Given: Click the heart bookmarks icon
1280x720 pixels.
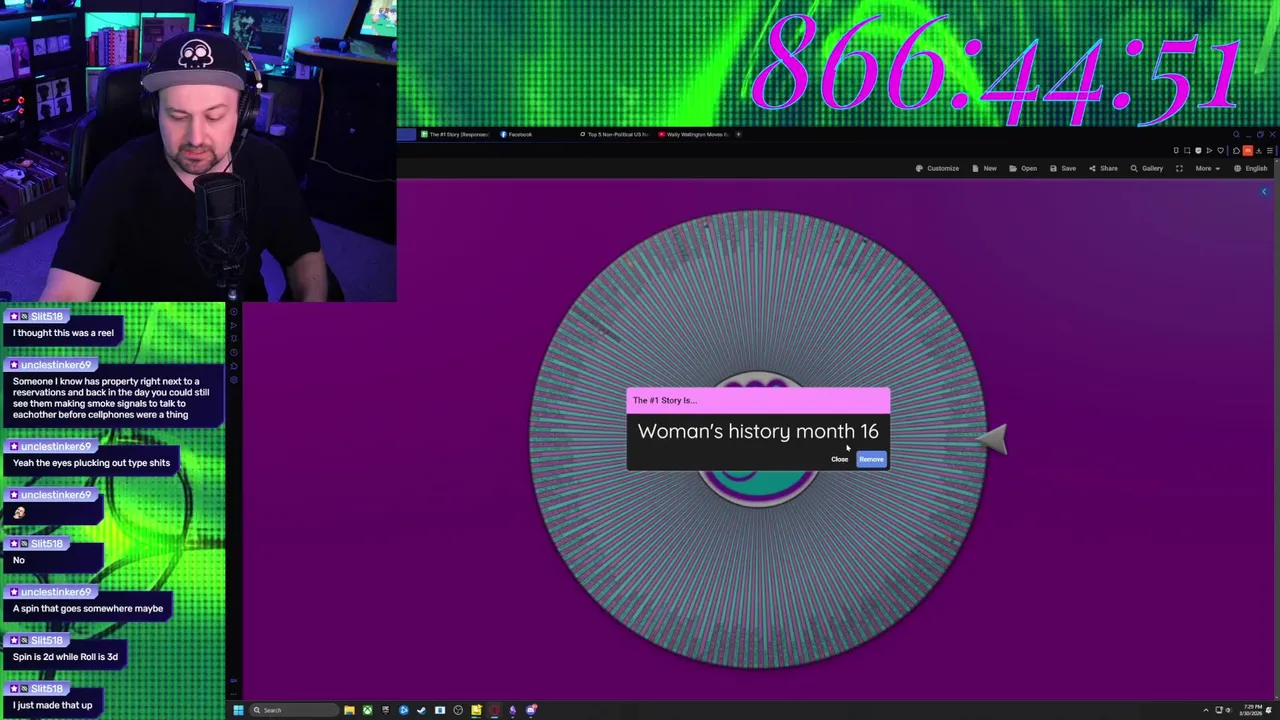Looking at the screenshot, I should click(x=1220, y=150).
